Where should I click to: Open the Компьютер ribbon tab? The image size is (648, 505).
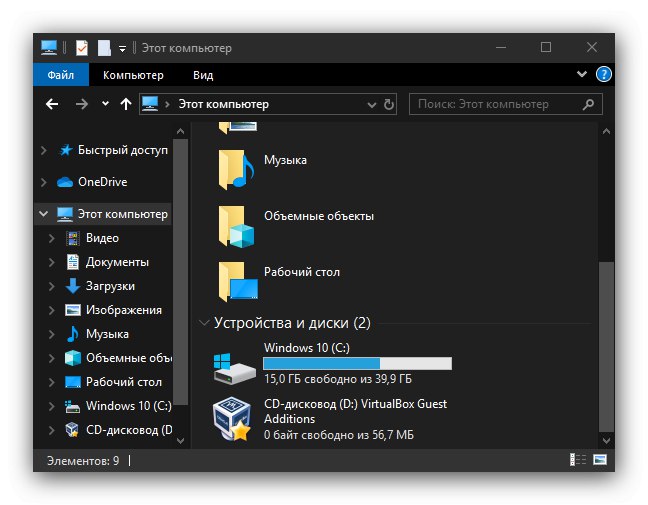133,75
